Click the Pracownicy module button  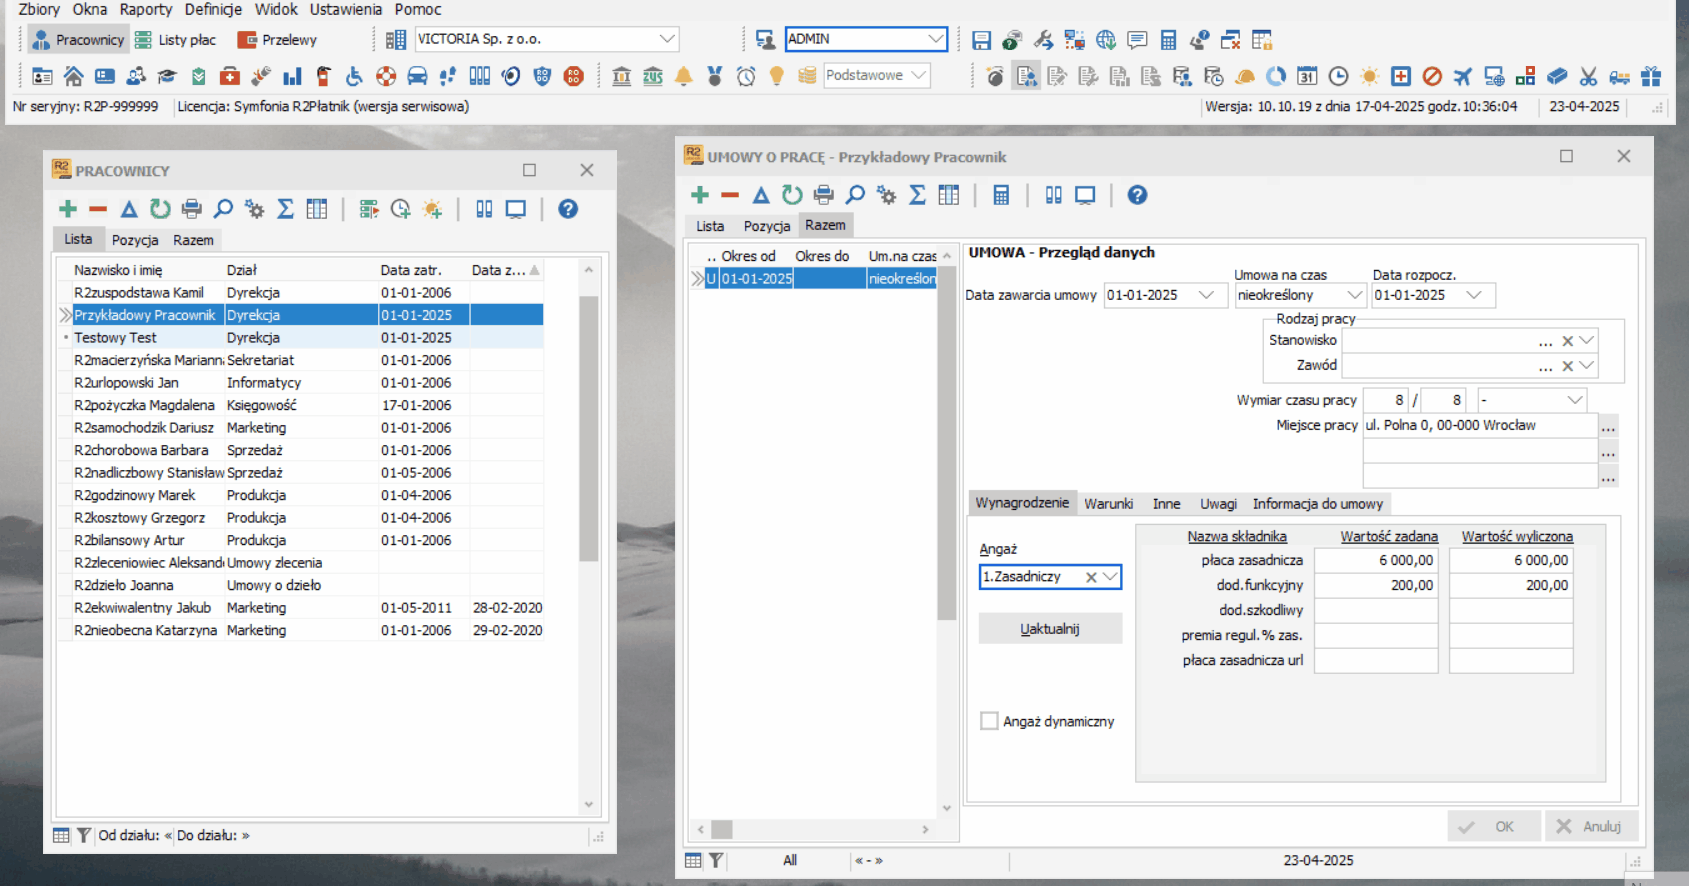[78, 40]
